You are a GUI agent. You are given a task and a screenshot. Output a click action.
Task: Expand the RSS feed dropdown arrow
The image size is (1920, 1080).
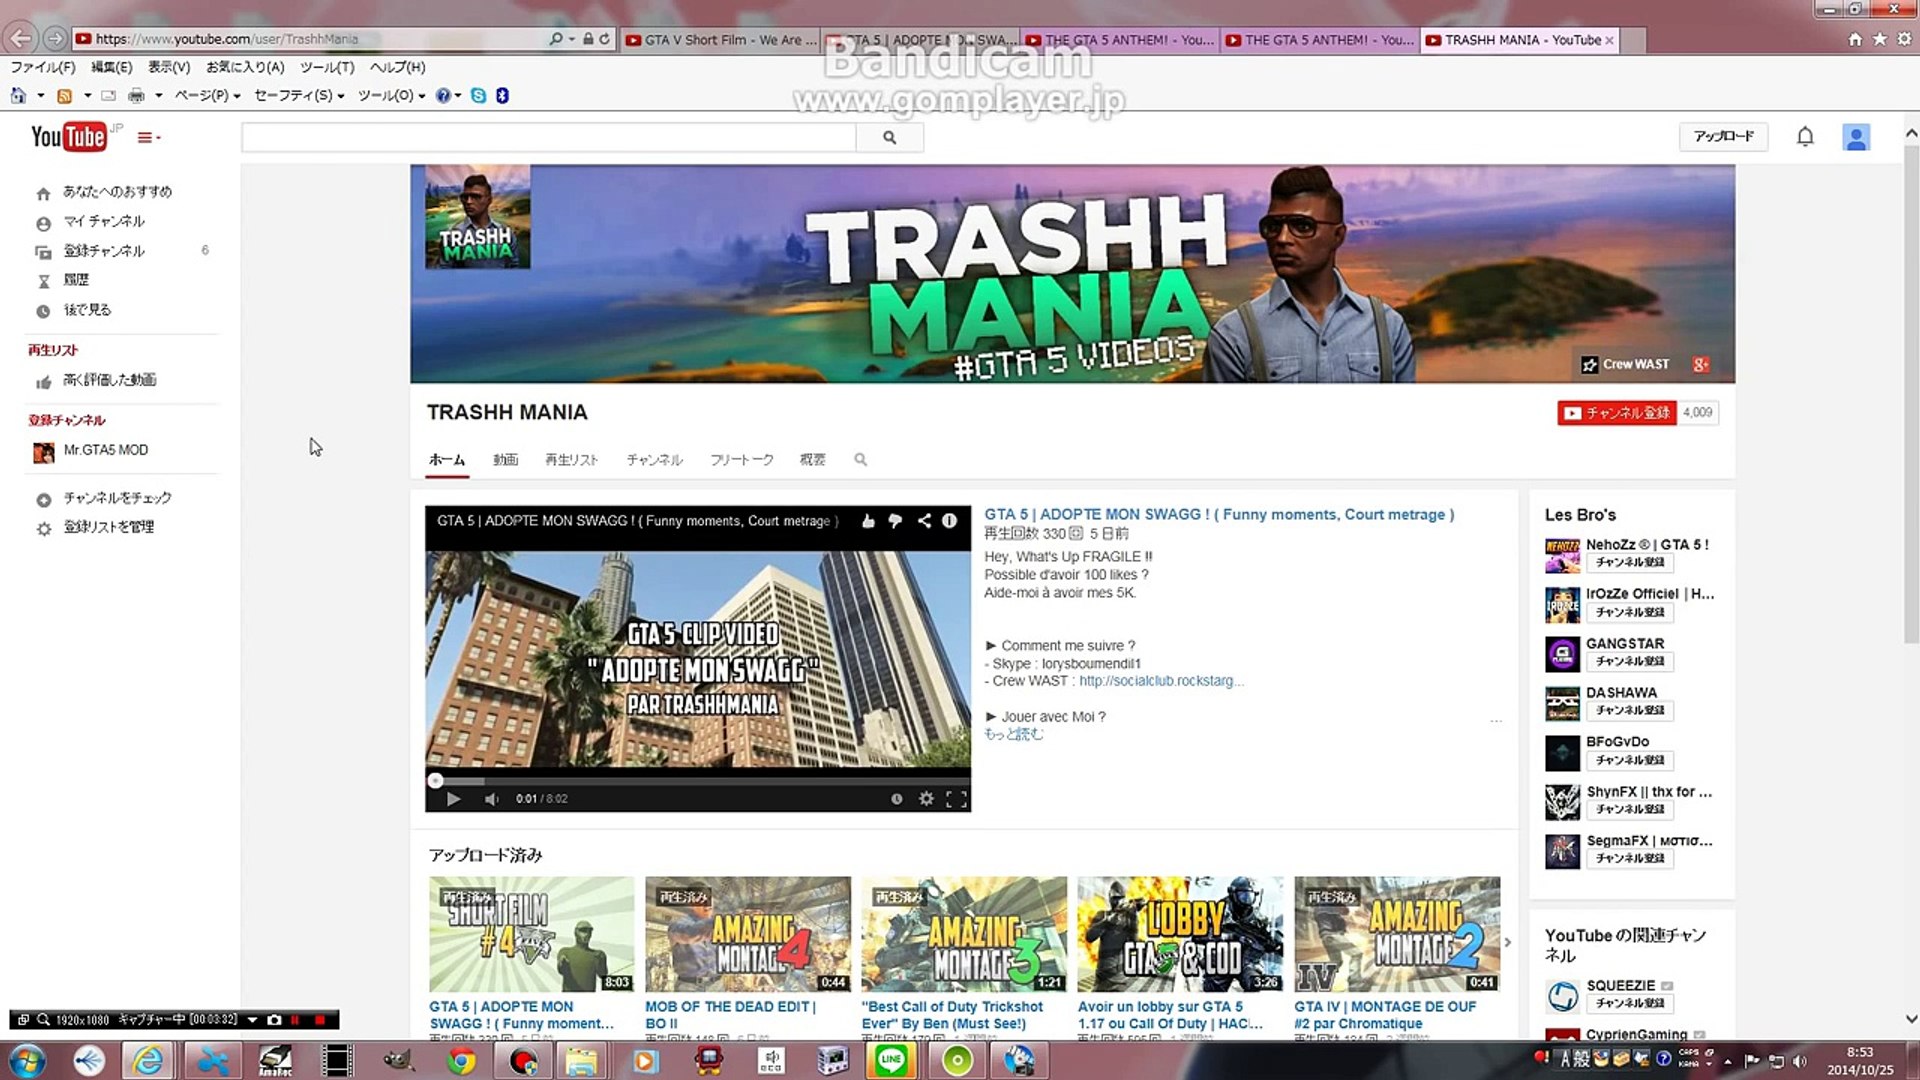(87, 96)
